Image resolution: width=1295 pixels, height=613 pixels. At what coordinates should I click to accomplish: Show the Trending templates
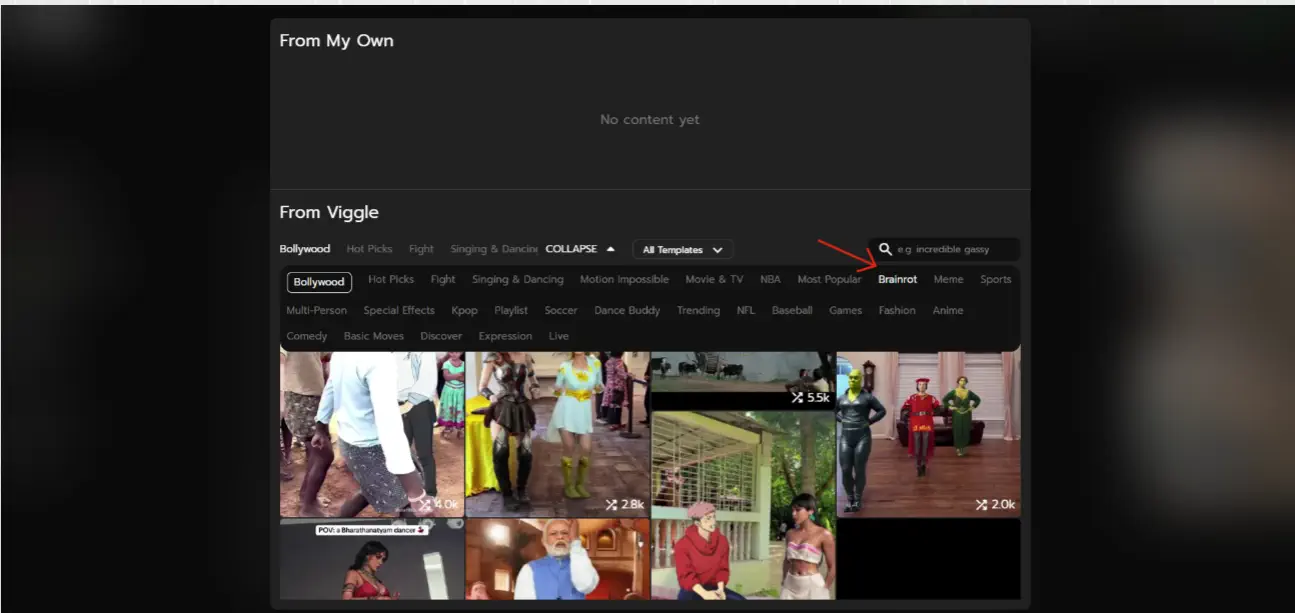click(698, 310)
